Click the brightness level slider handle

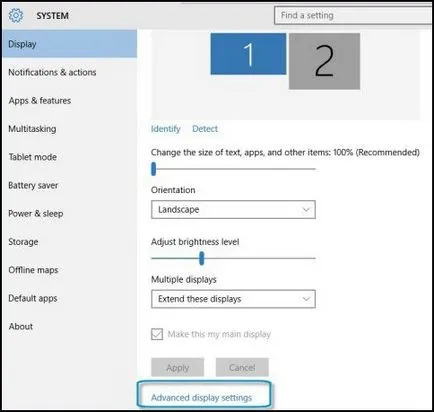201,258
